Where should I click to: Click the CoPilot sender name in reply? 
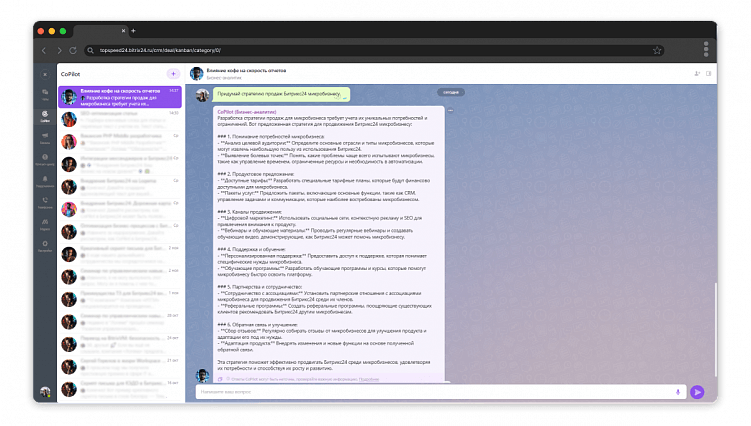coord(247,112)
